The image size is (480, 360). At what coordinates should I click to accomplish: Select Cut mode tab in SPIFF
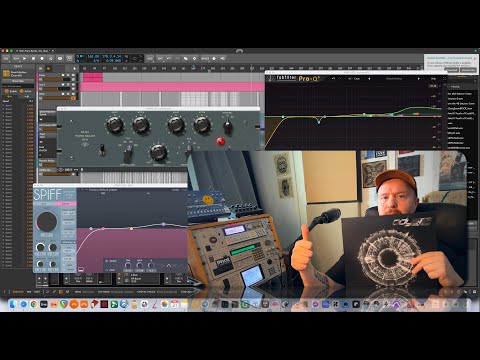coord(44,204)
